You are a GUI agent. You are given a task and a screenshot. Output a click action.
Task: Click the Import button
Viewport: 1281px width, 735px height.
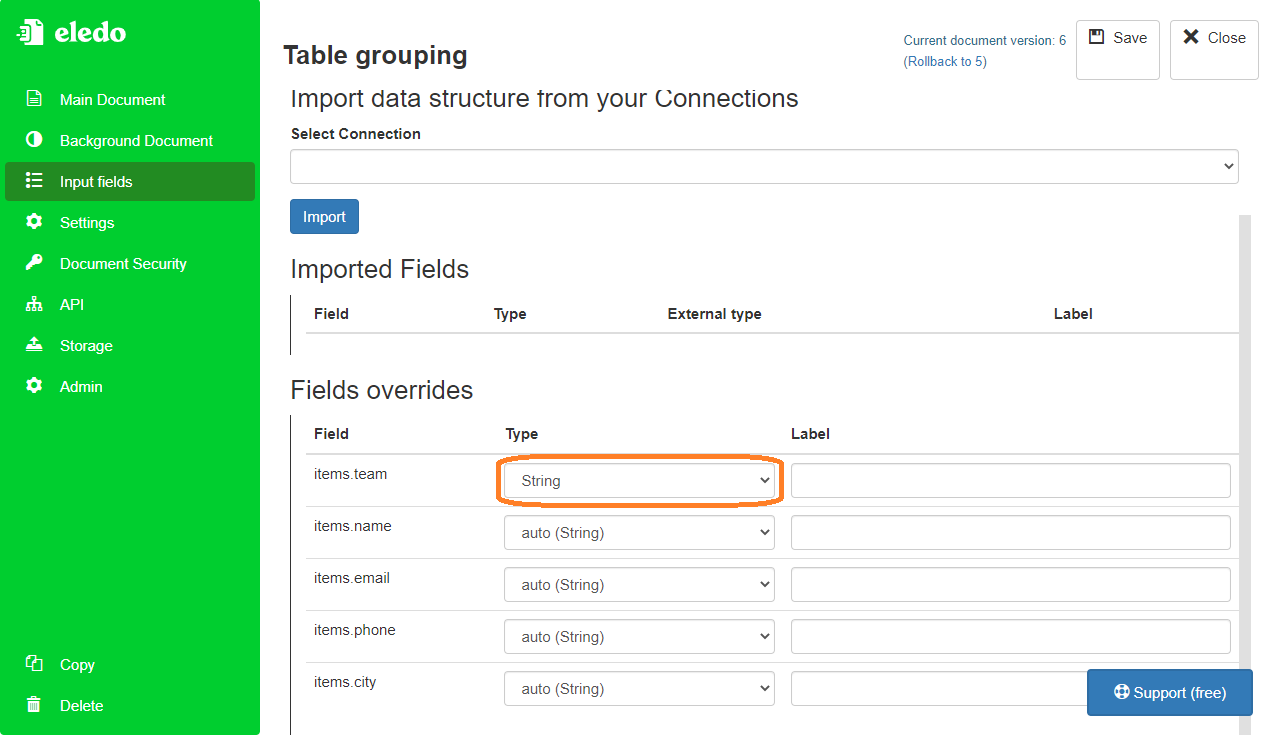(324, 216)
